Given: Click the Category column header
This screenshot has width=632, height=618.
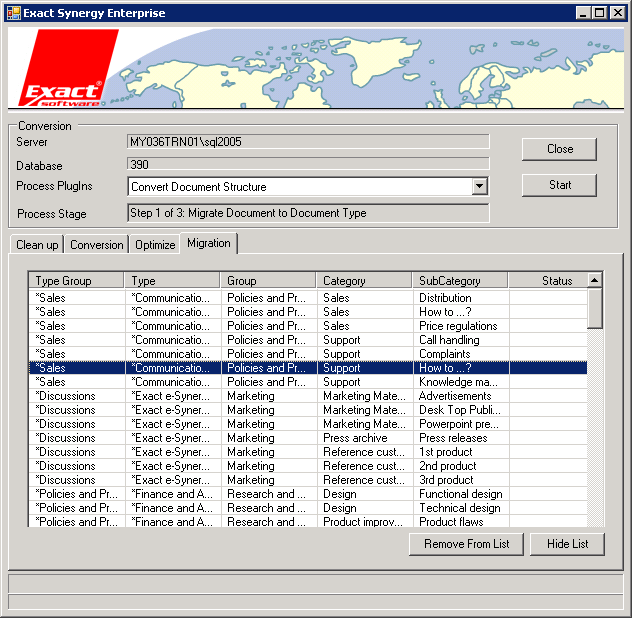Looking at the screenshot, I should 364,281.
